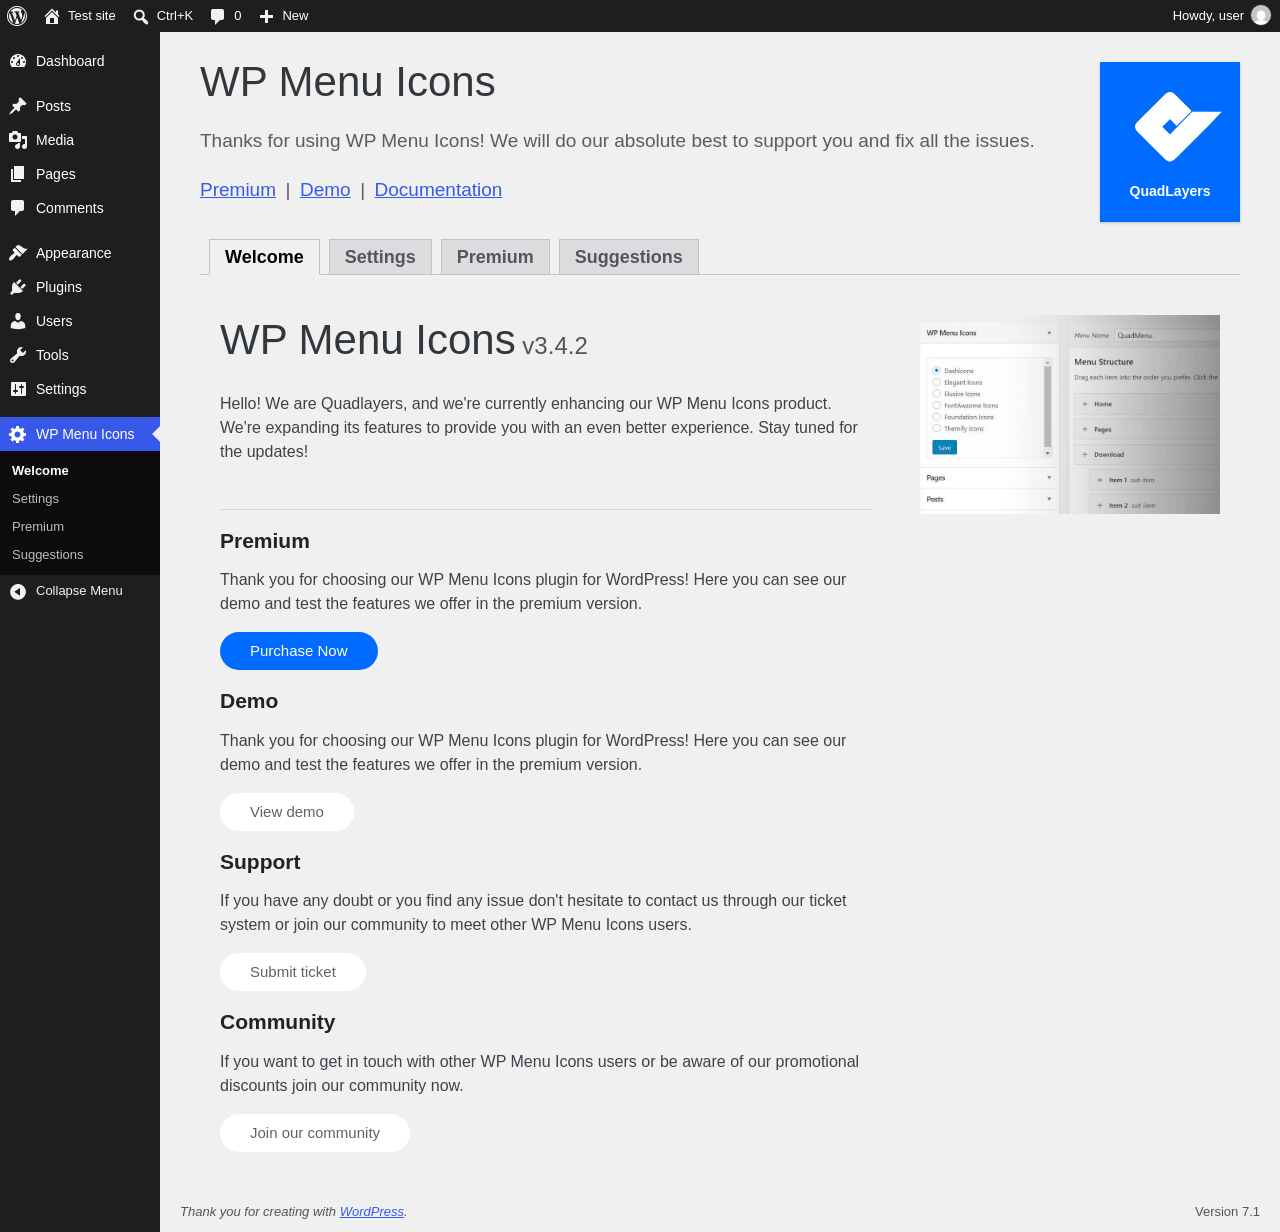Open Tools menu item

[x=80, y=355]
